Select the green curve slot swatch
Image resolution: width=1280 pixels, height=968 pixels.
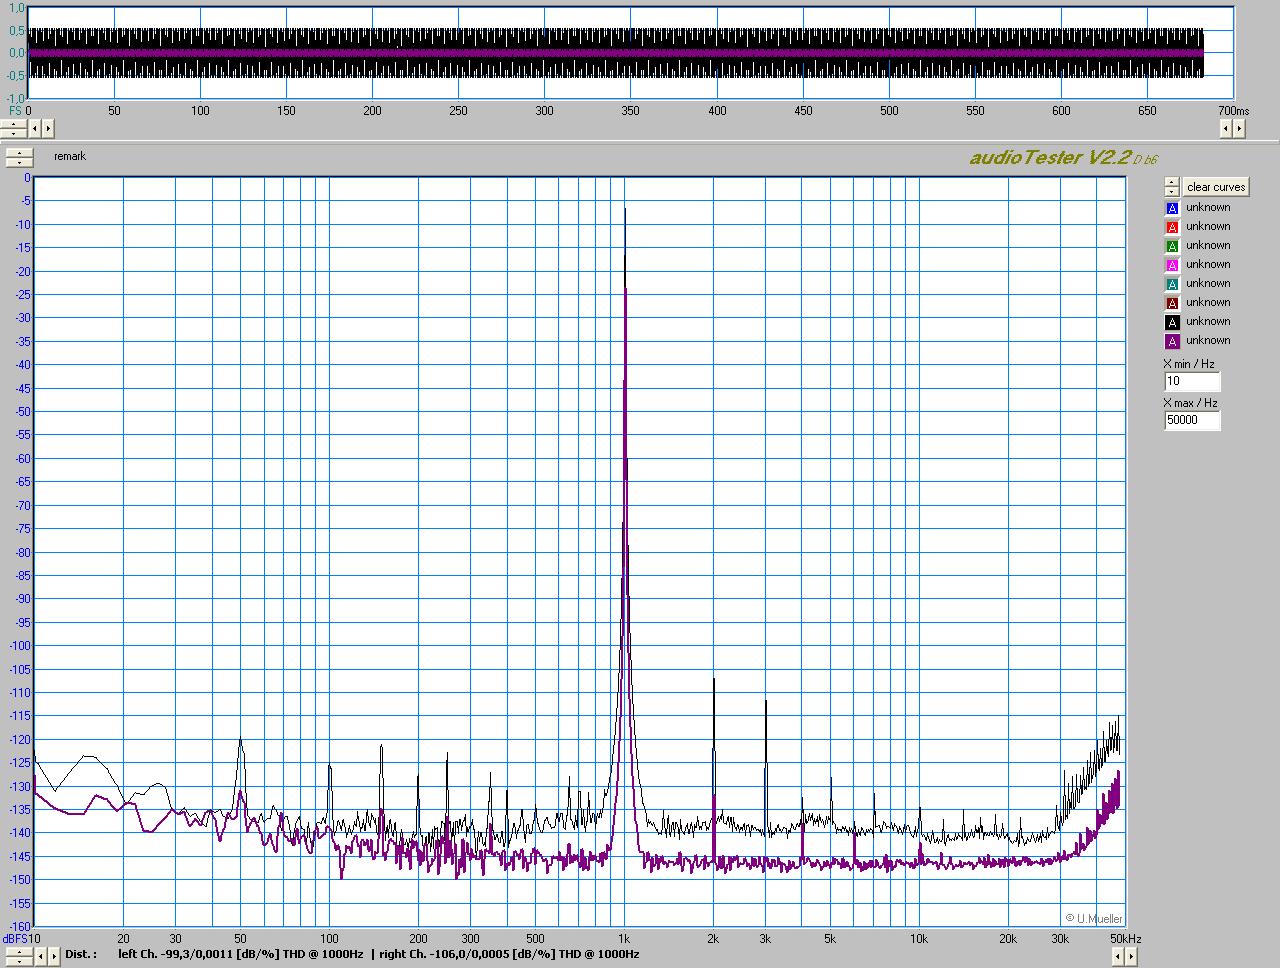pyautogui.click(x=1172, y=246)
